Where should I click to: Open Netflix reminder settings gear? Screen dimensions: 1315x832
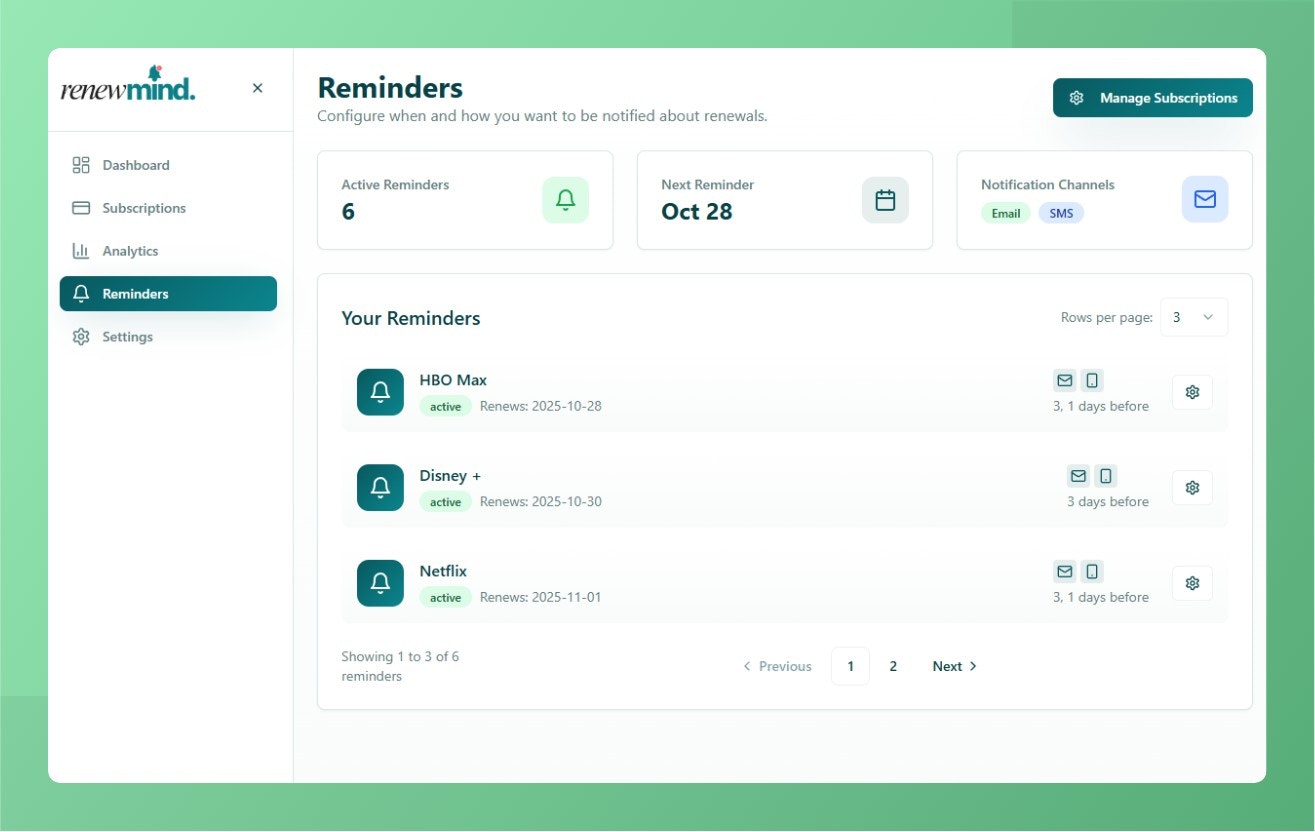point(1192,583)
